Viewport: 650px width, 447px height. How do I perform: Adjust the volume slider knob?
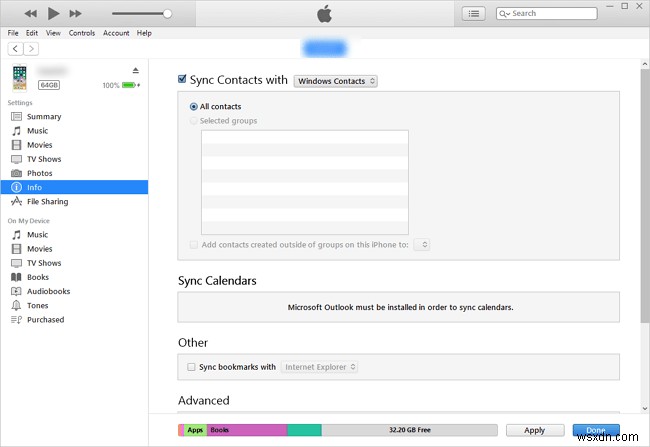coord(167,14)
